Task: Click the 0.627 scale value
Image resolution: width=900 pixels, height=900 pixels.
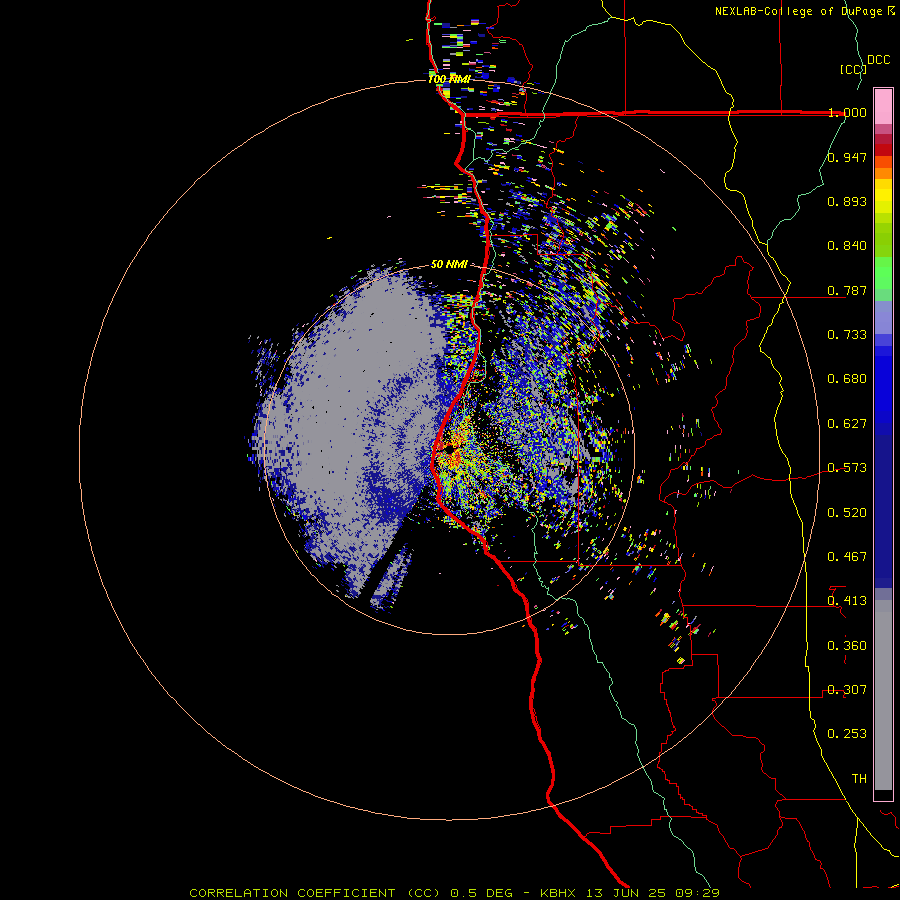Action: tap(847, 424)
